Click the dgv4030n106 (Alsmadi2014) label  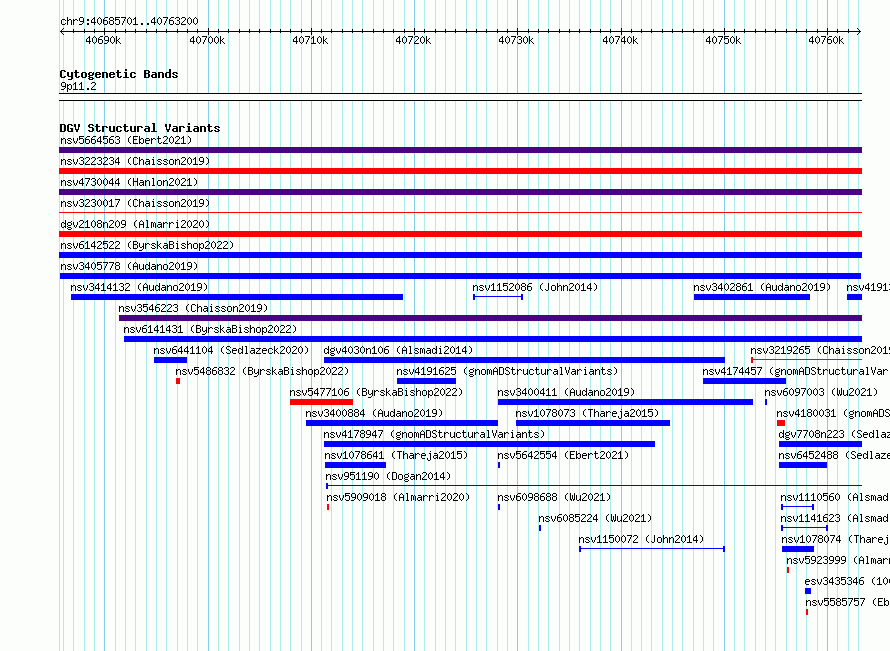click(398, 350)
